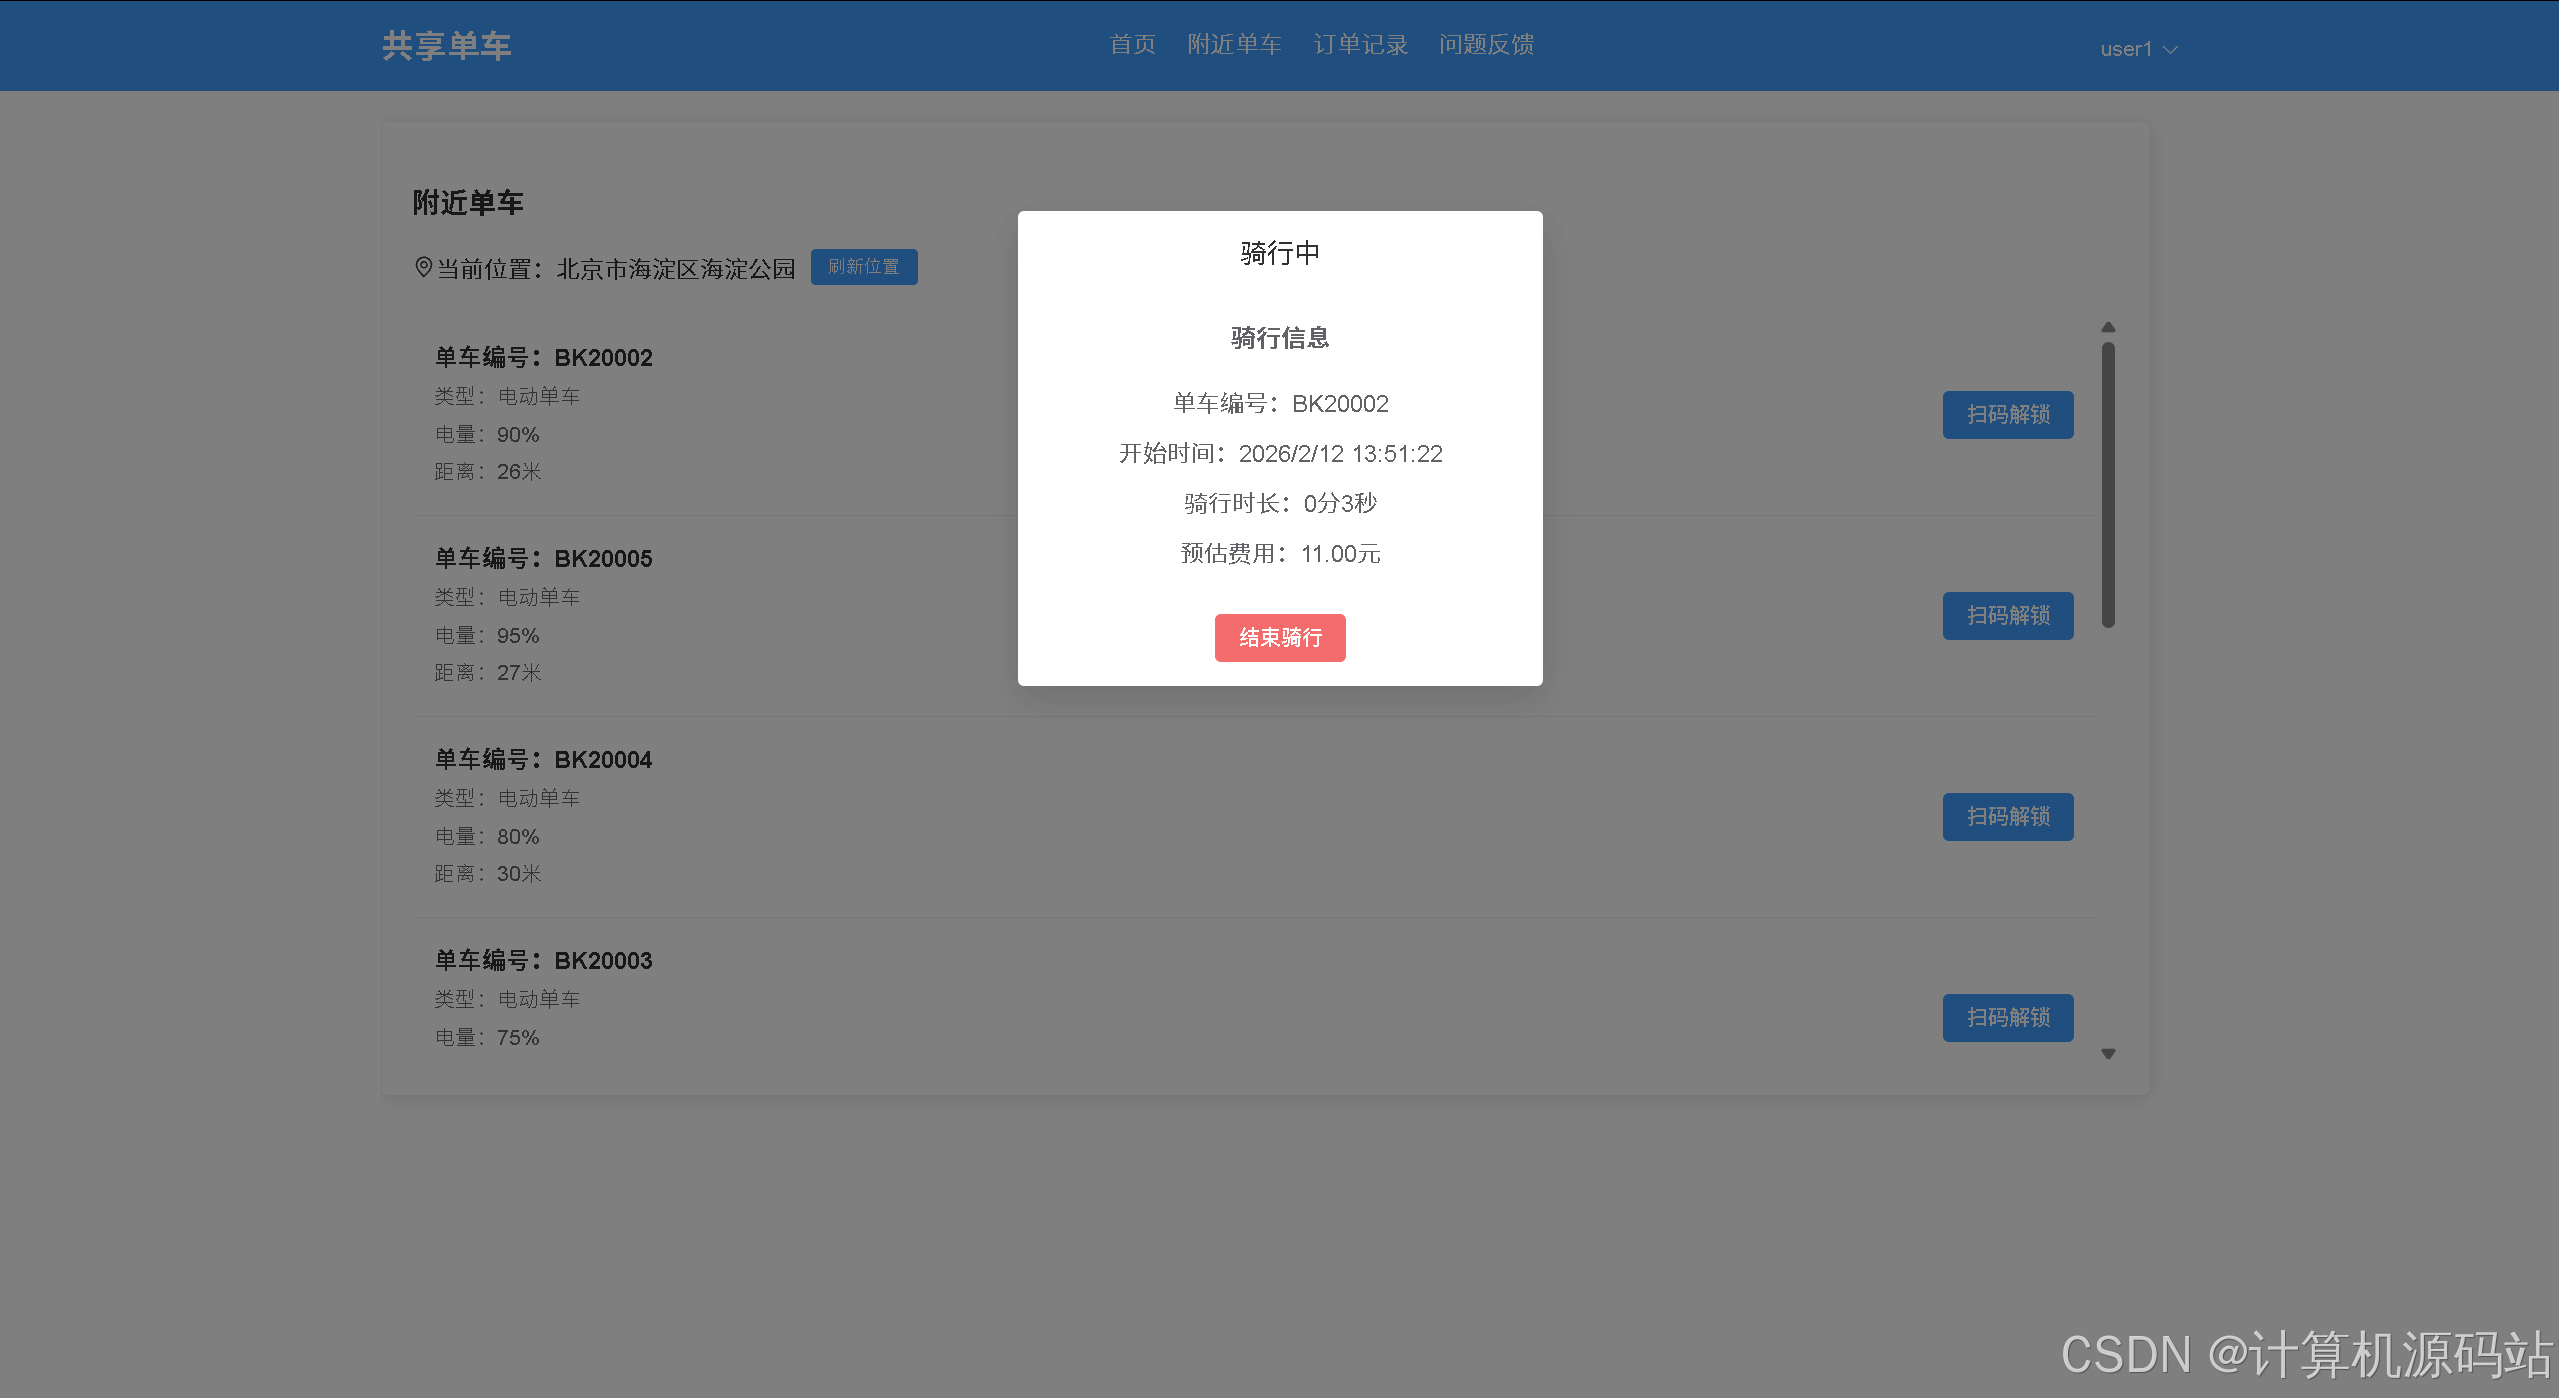Click the bike list scrollbar thumb
This screenshot has height=1398, width=2559.
tap(2108, 485)
